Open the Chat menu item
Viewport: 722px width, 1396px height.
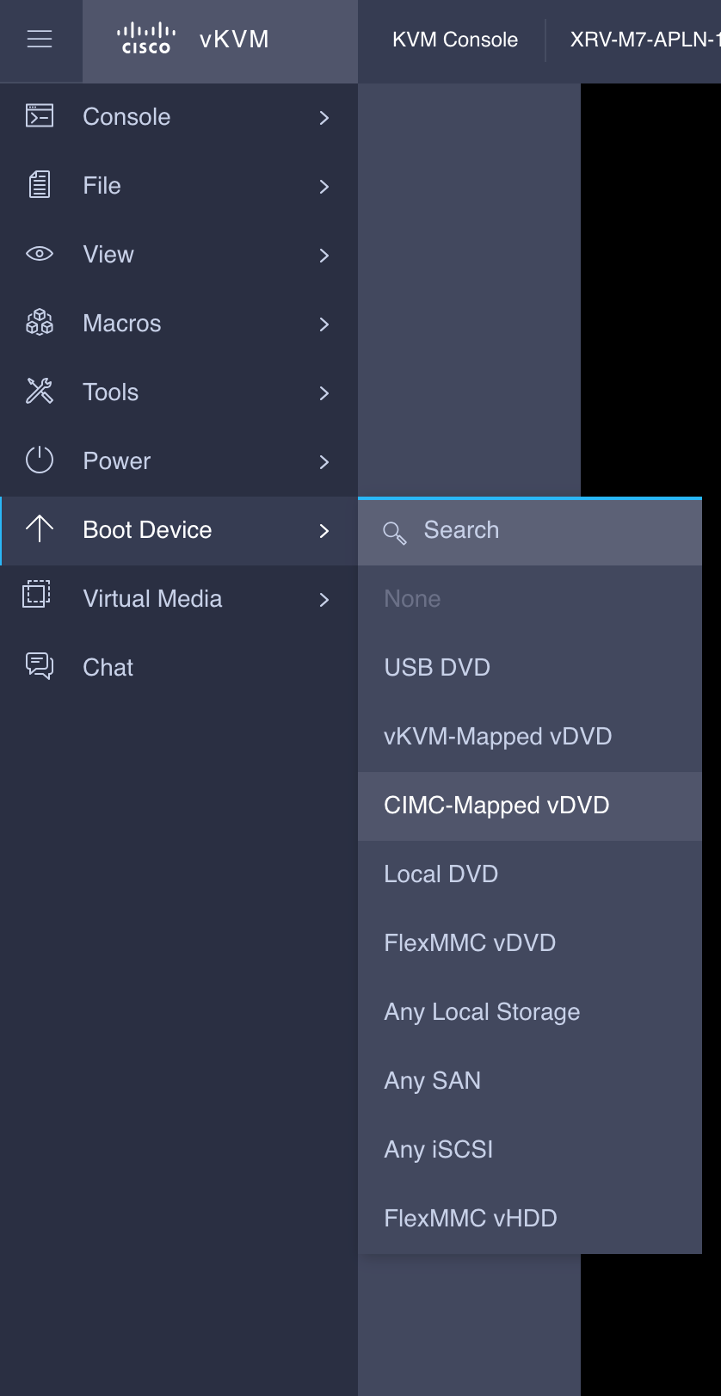click(x=179, y=668)
